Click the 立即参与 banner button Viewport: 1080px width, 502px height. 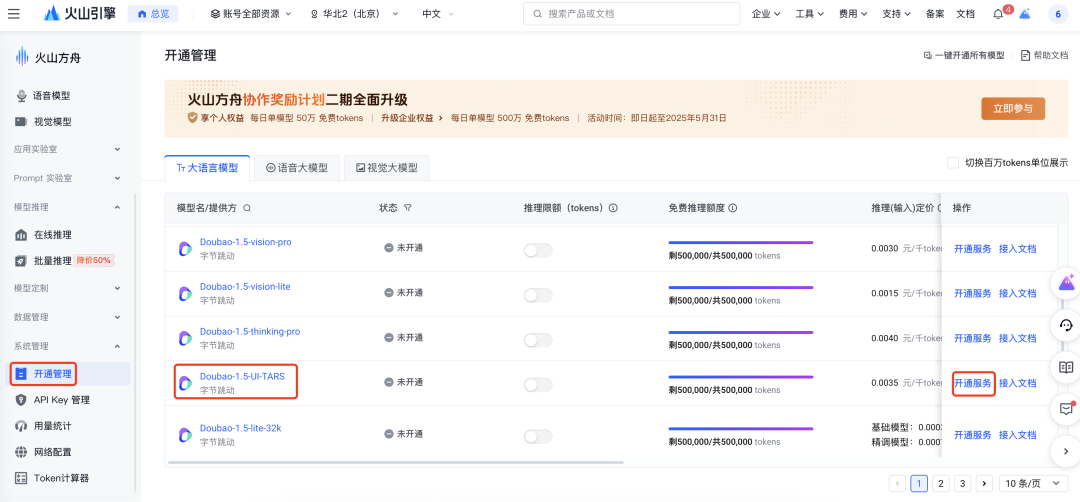[1013, 109]
